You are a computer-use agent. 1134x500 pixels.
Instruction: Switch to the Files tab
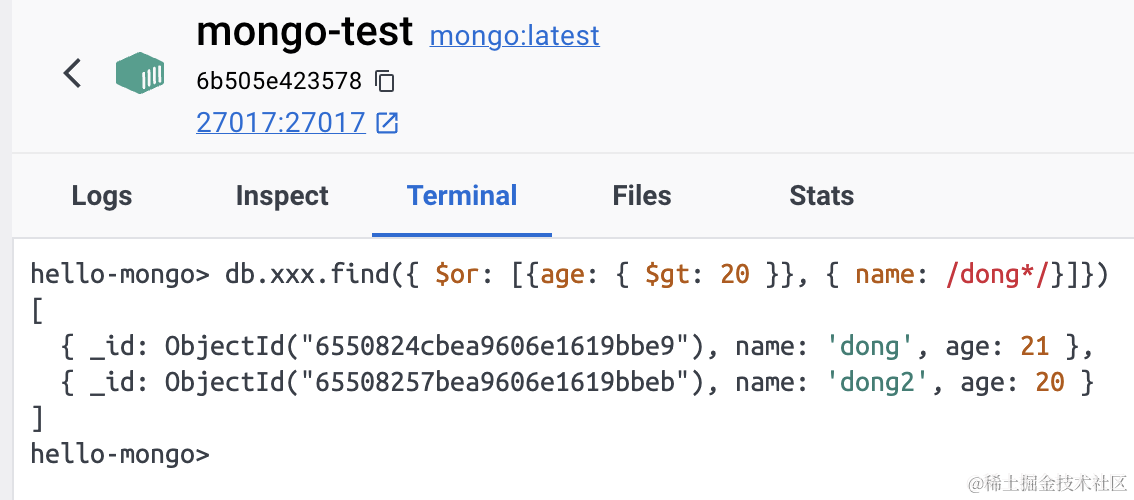coord(642,196)
